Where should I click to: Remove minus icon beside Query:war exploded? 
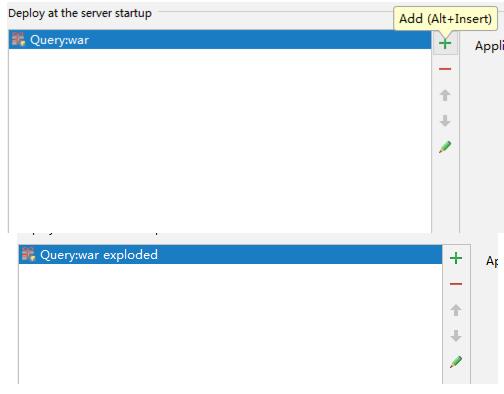456,284
